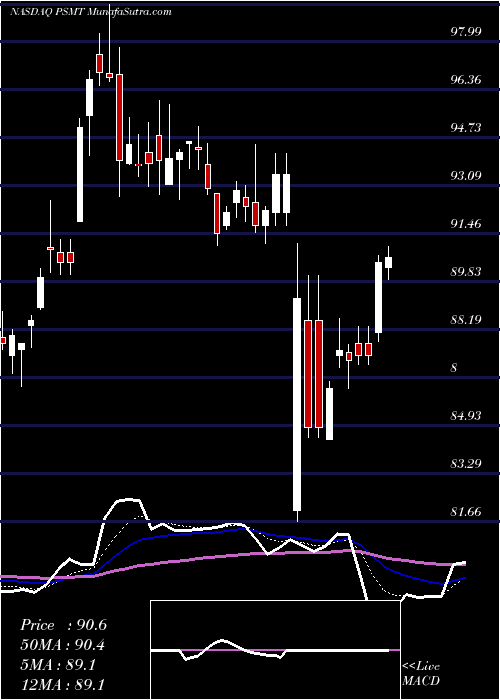Click the 94.73 price axis label
The width and height of the screenshot is (500, 700).
click(466, 128)
